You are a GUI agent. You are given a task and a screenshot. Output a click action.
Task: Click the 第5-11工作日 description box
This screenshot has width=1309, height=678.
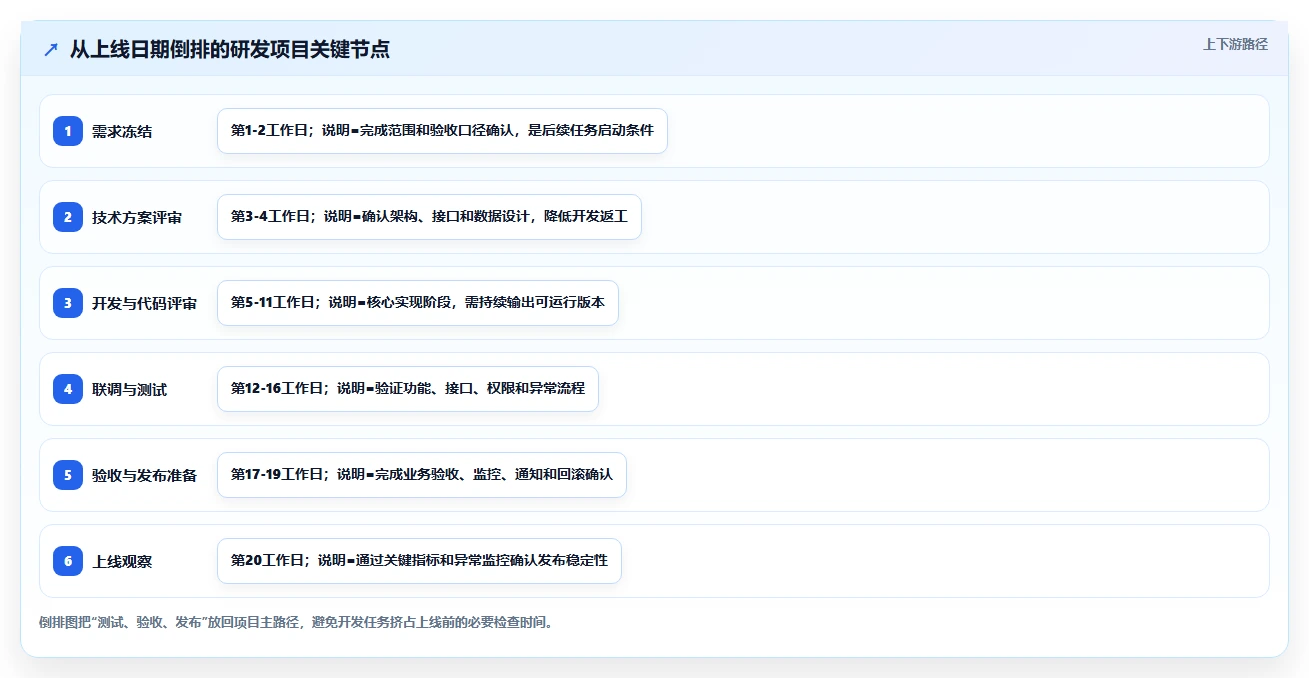[418, 303]
